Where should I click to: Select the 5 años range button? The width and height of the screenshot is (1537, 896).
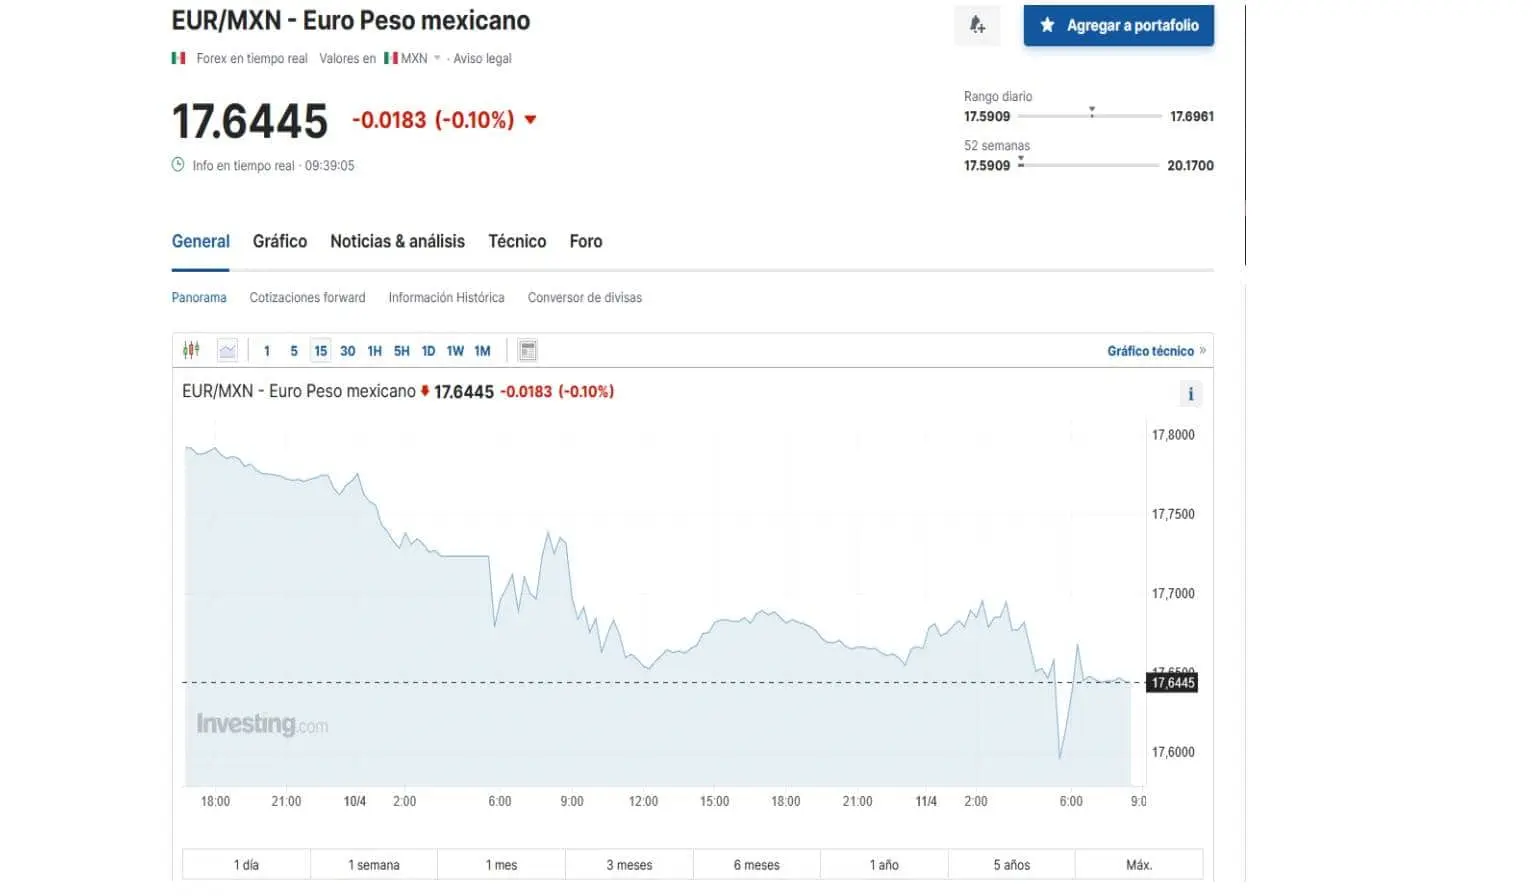pos(1011,865)
